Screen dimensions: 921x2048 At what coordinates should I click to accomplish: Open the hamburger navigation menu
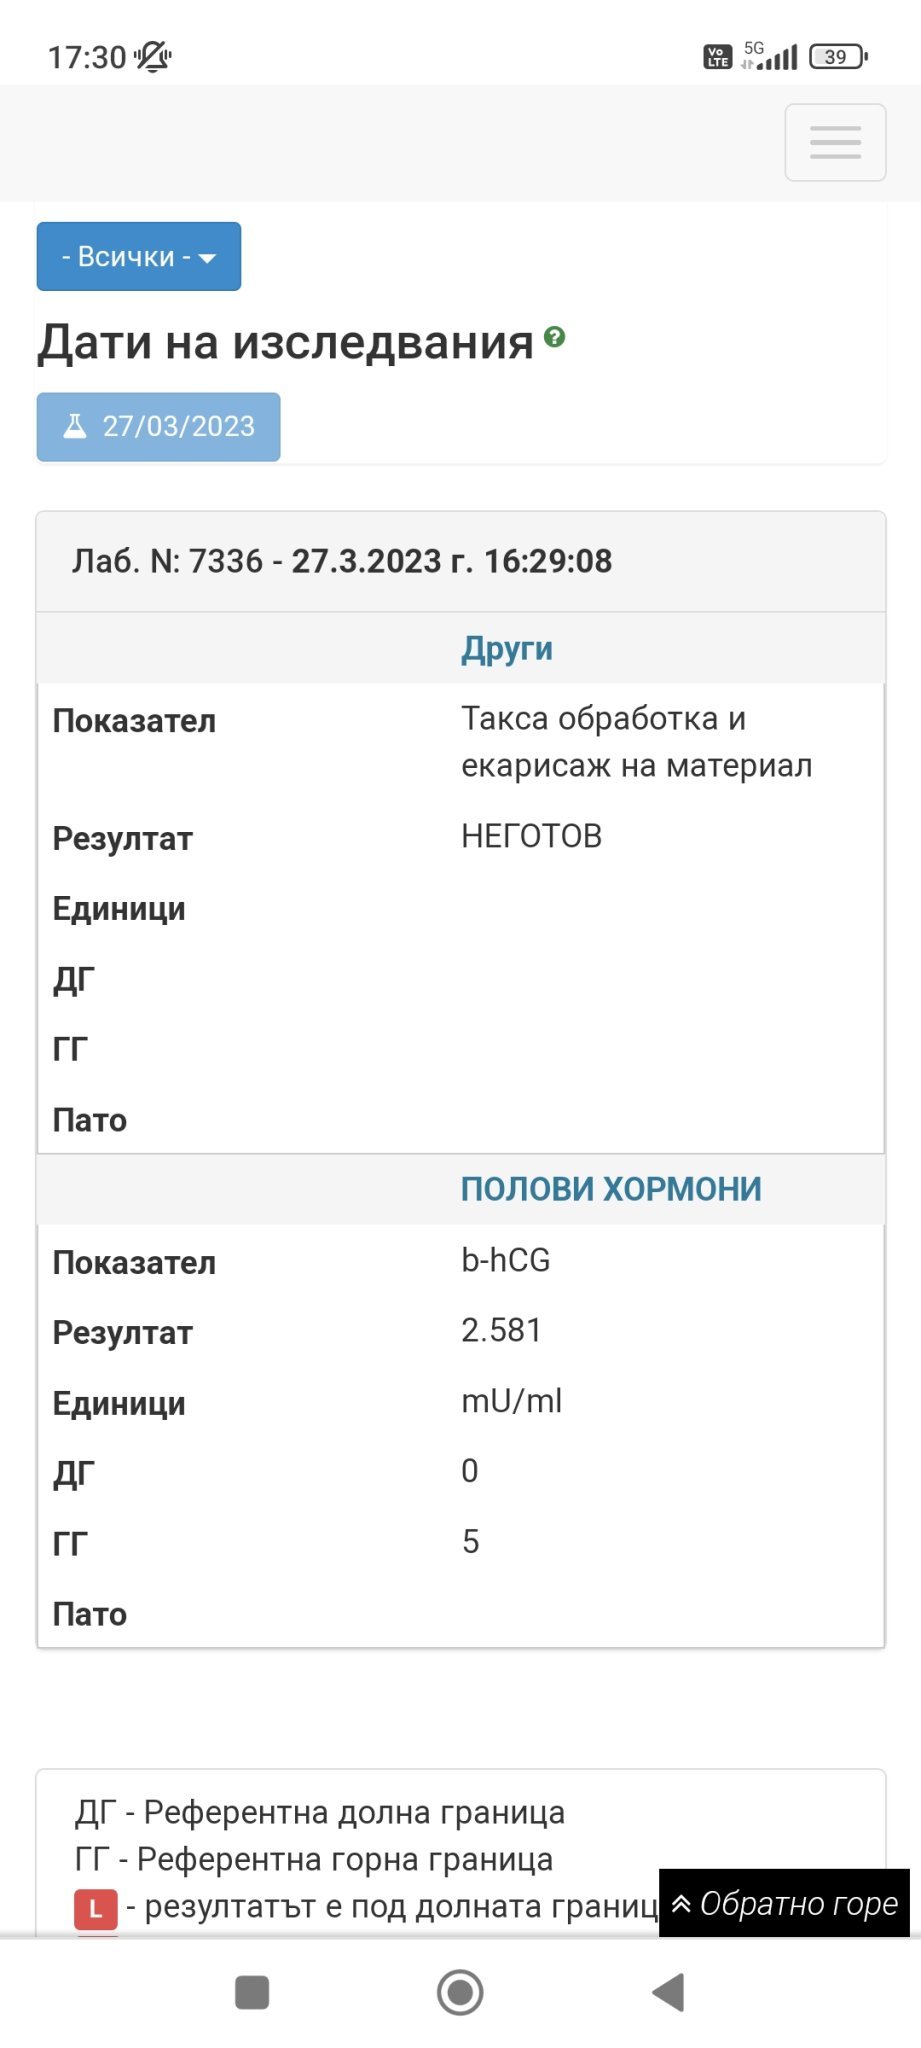(835, 142)
